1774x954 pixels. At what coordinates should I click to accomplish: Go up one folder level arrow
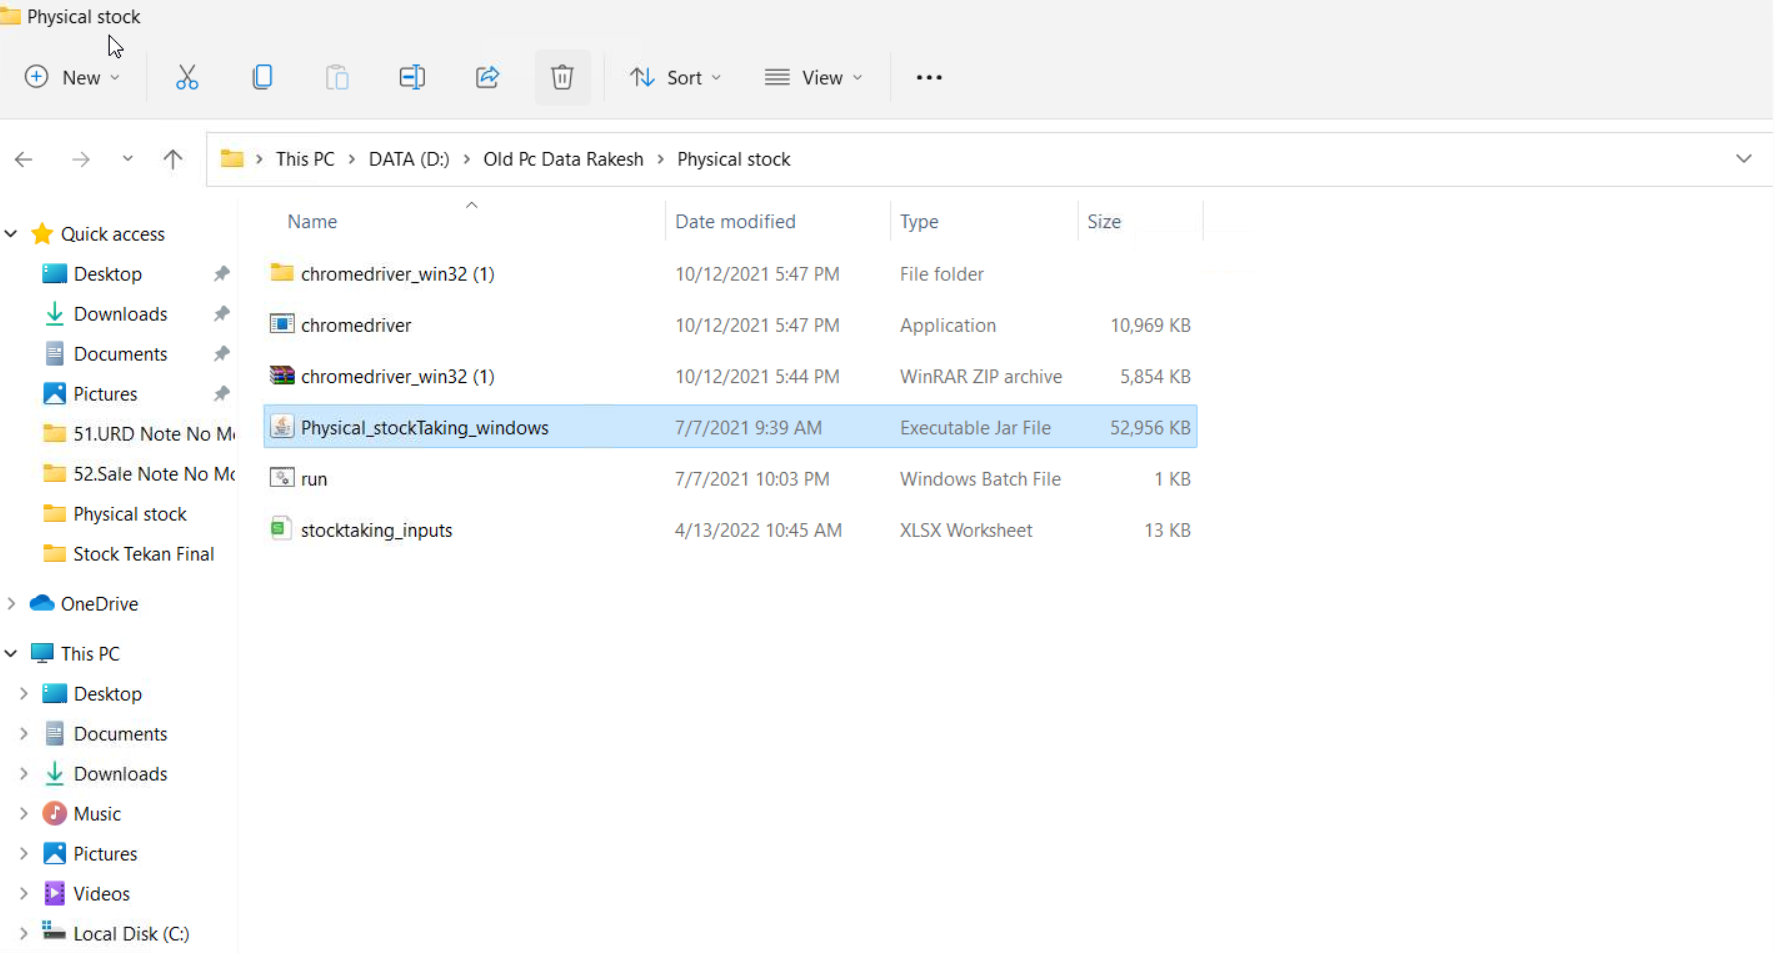[x=173, y=159]
